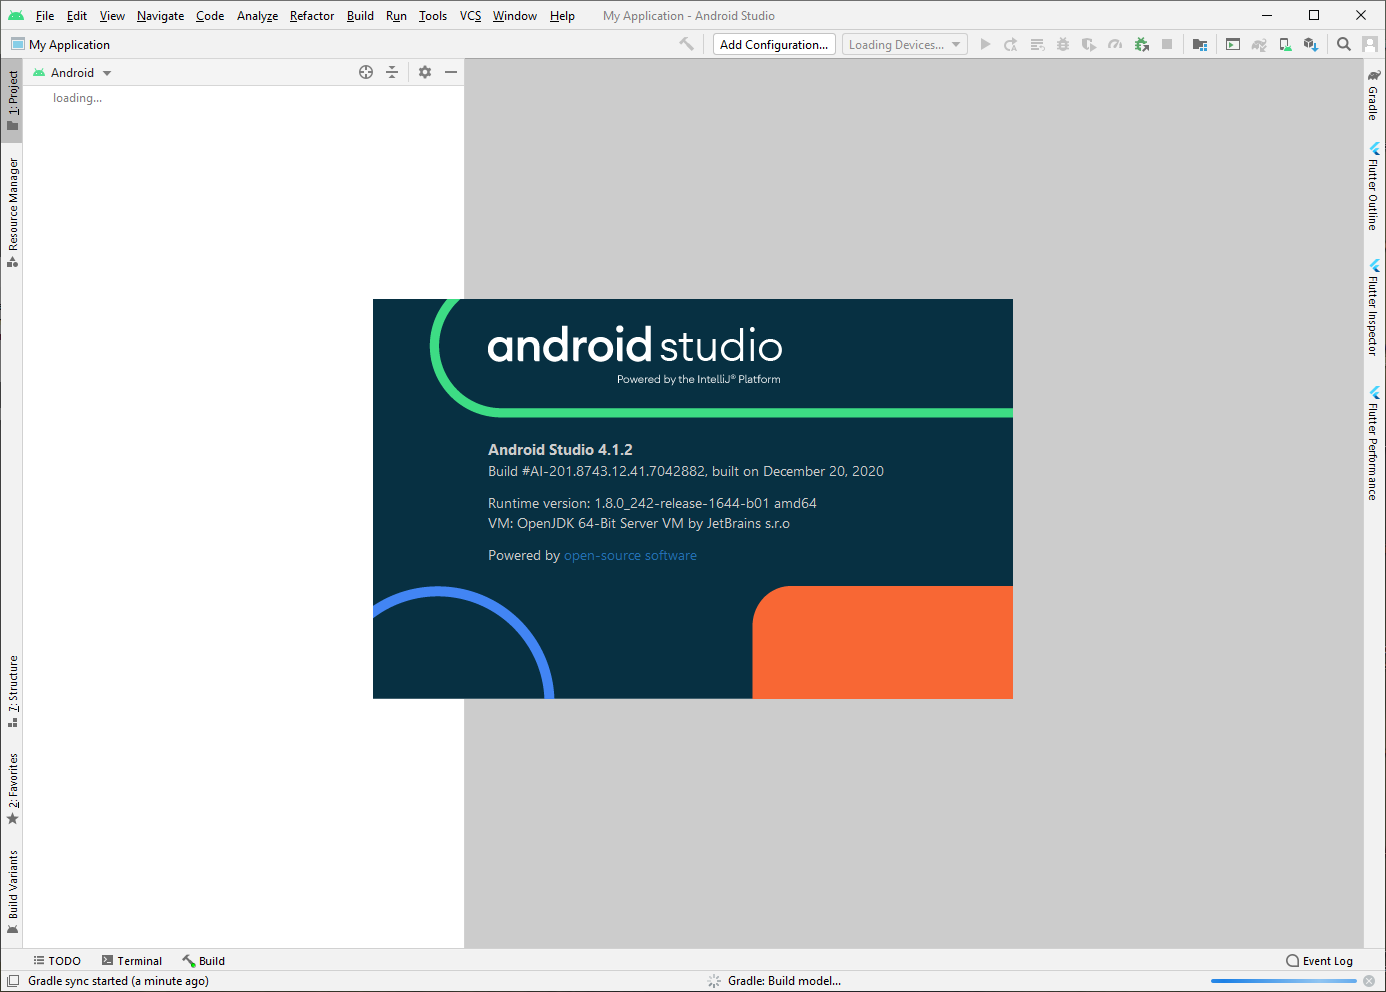The image size is (1386, 992).
Task: Open the Structure side tab
Action: pos(12,691)
